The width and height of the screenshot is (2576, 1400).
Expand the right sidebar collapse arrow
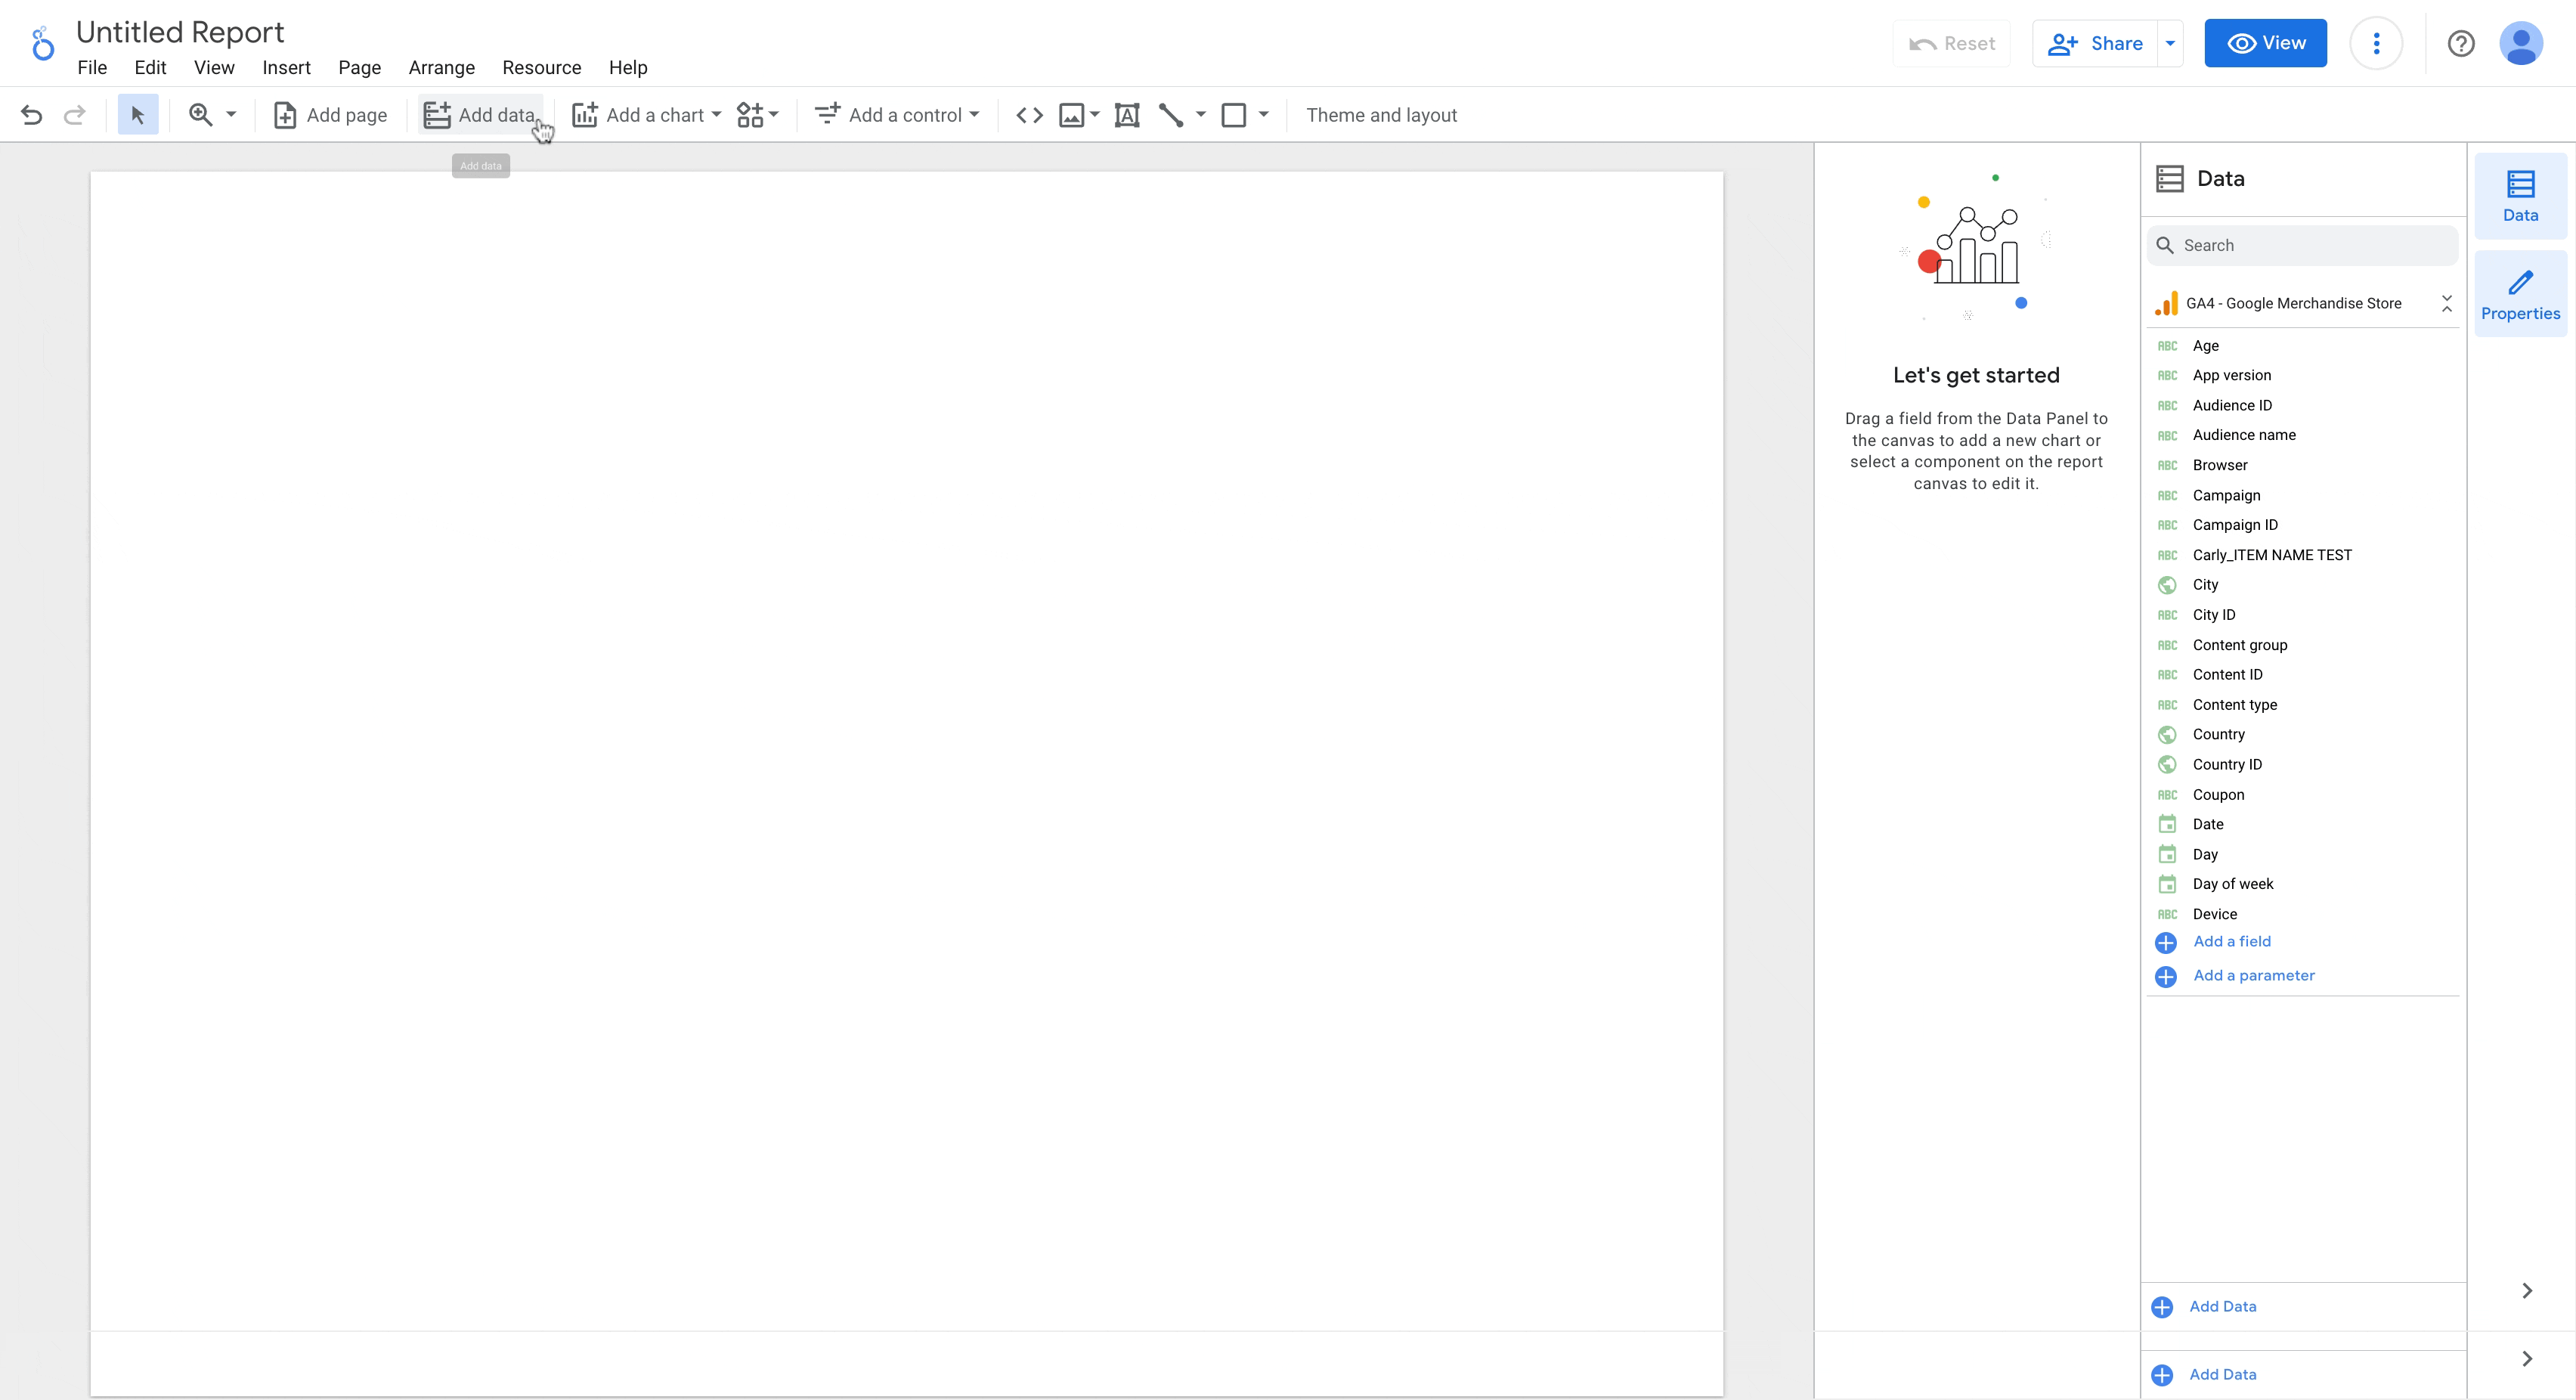[2528, 1291]
